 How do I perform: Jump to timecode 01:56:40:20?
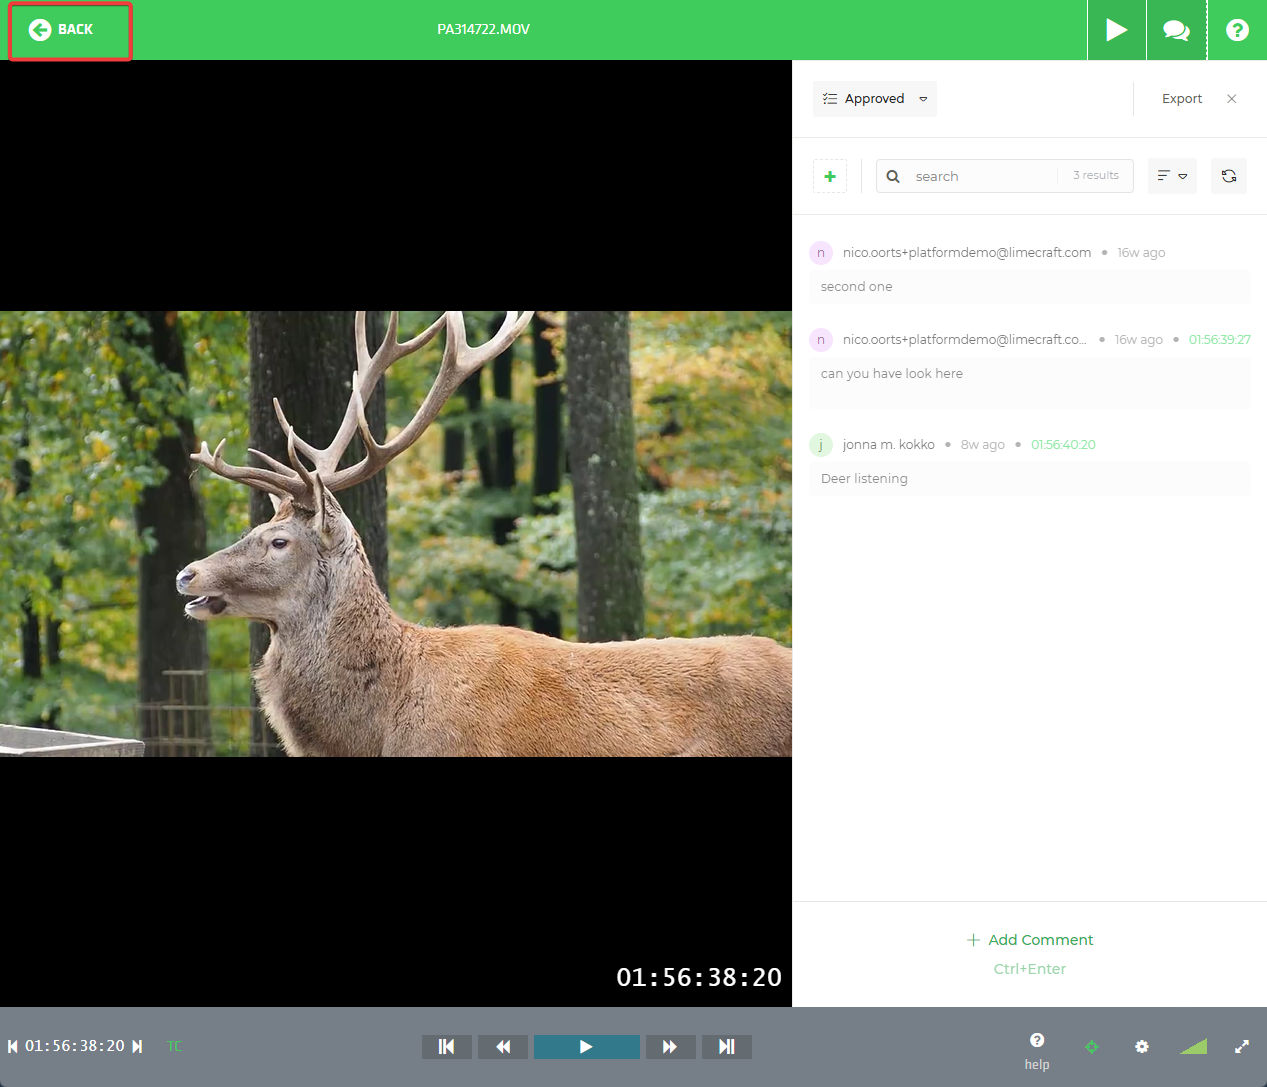[x=1063, y=445]
